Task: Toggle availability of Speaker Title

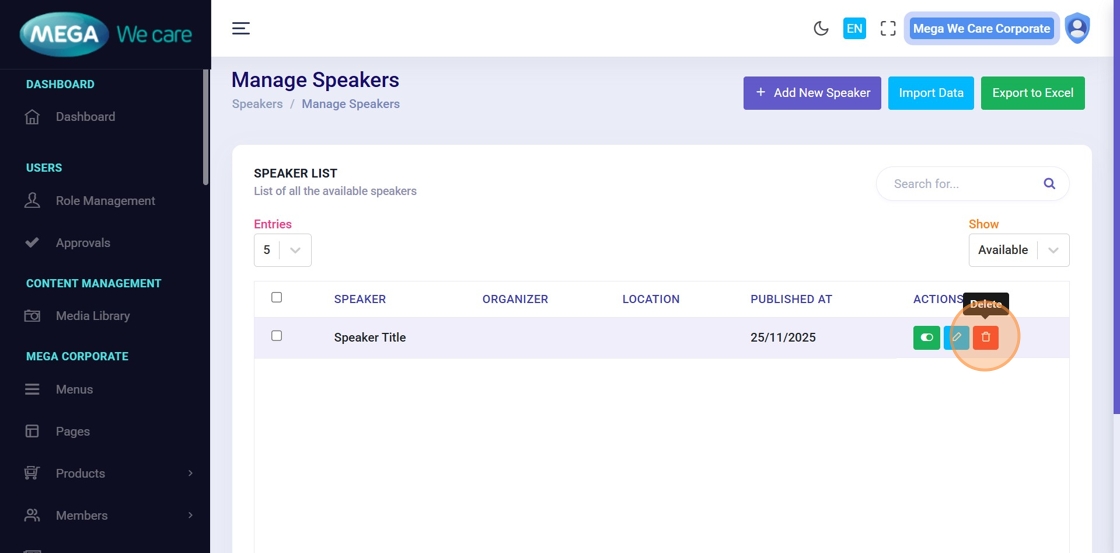Action: point(926,338)
